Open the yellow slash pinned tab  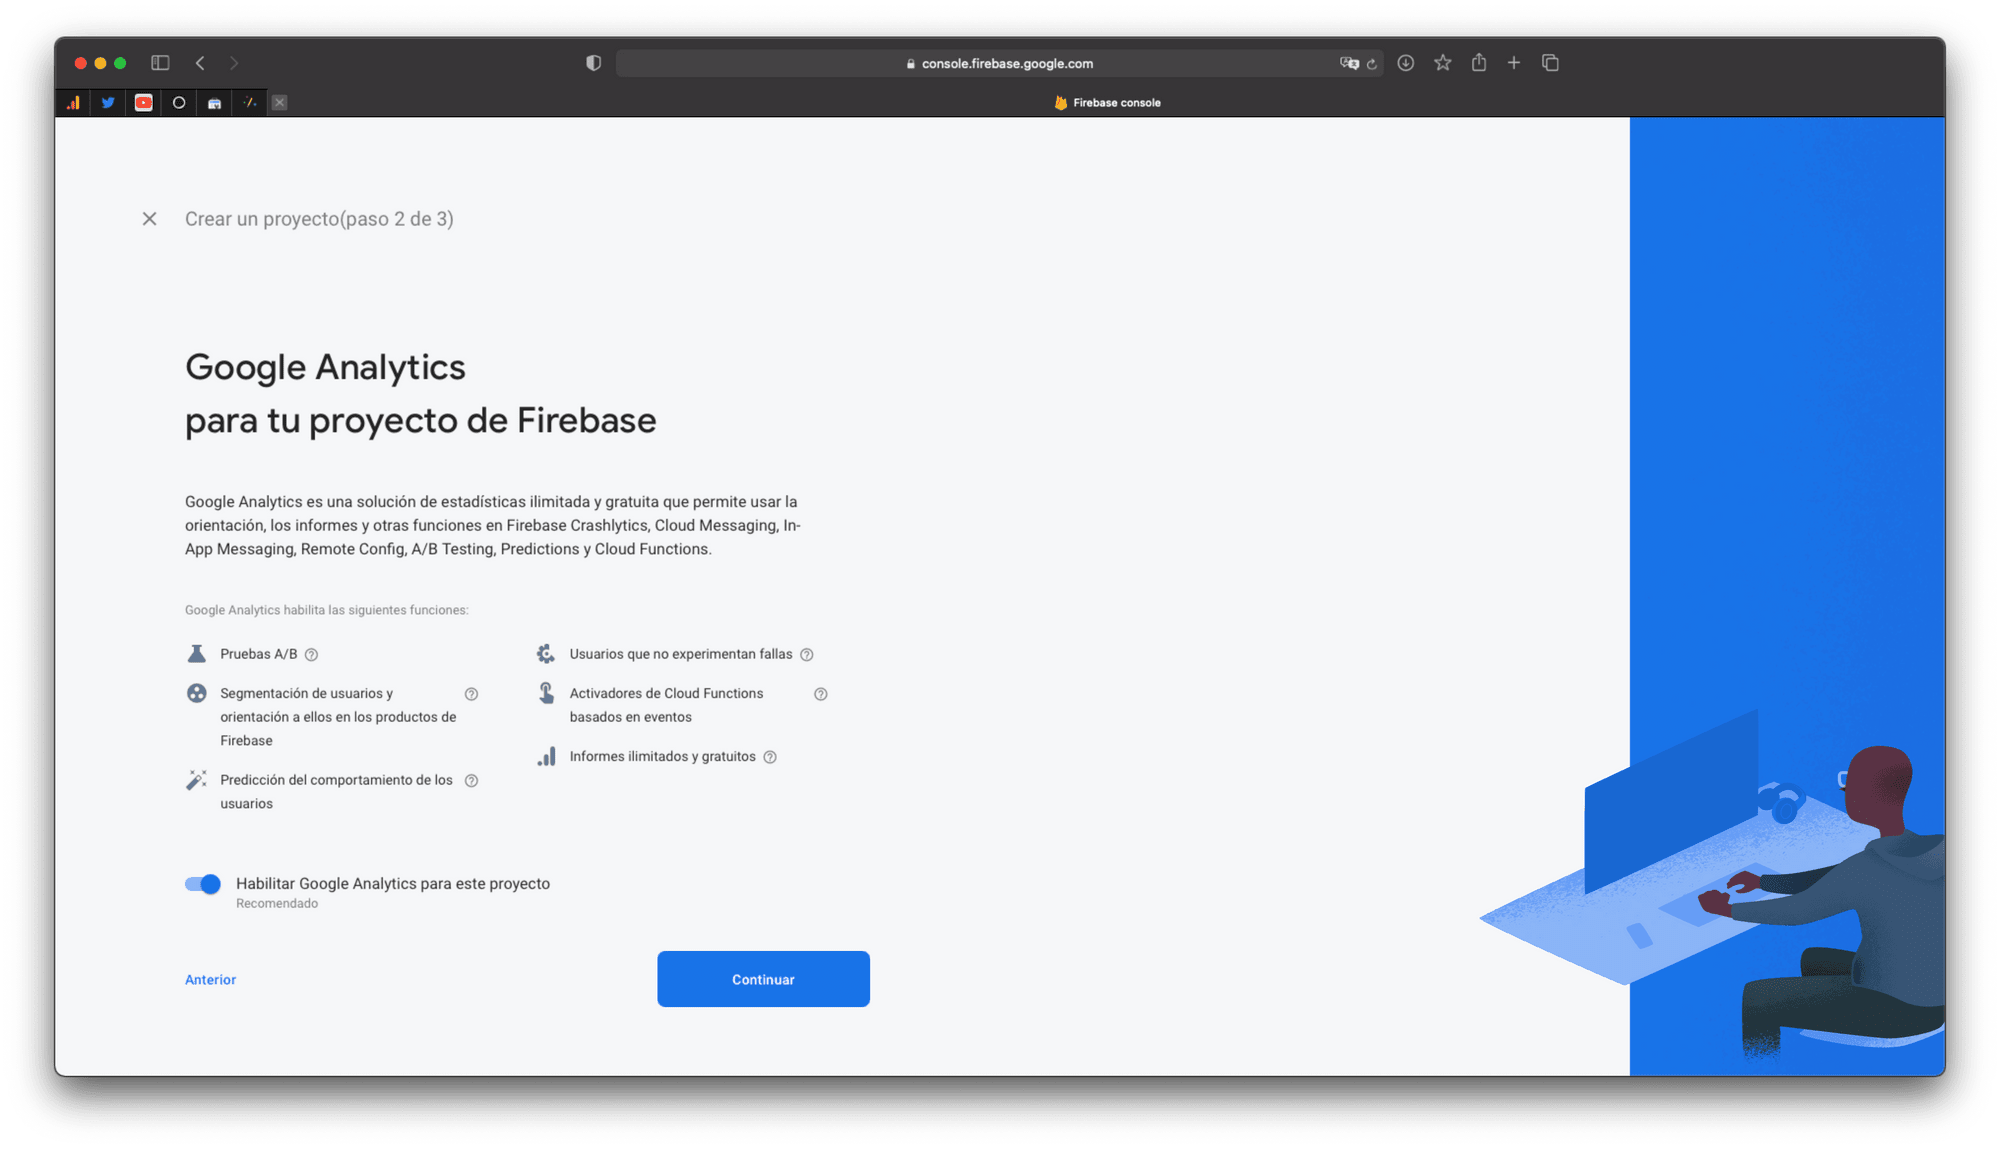click(x=250, y=102)
